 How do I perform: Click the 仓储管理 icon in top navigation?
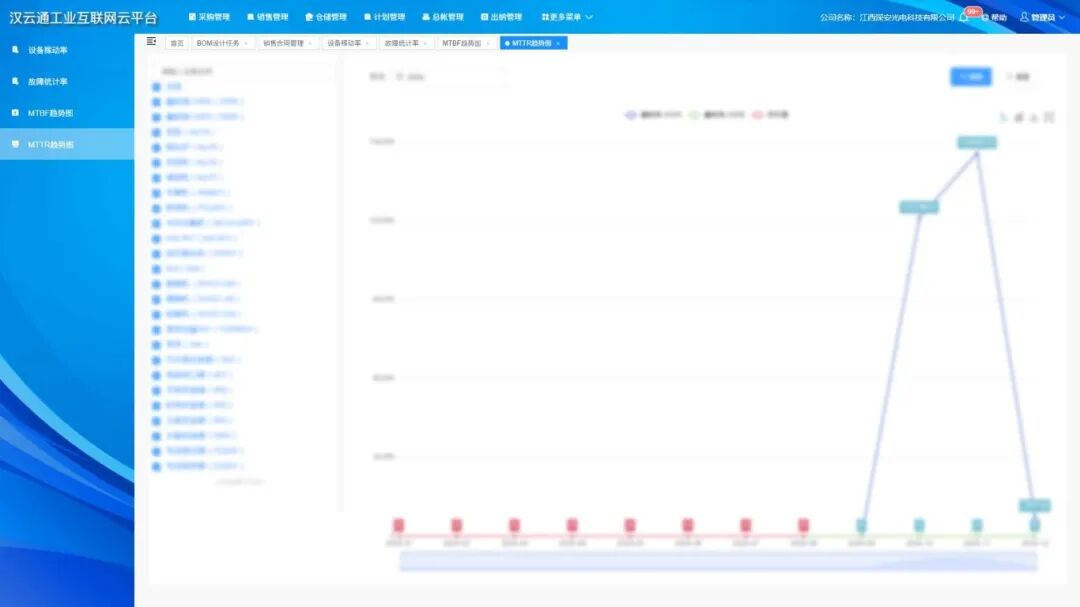309,17
